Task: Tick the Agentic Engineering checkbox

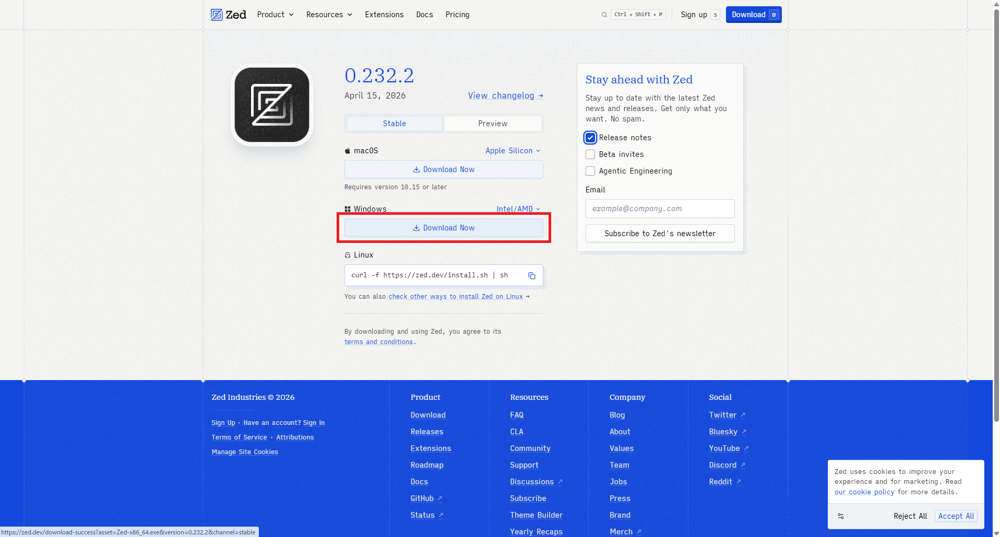Action: point(590,171)
